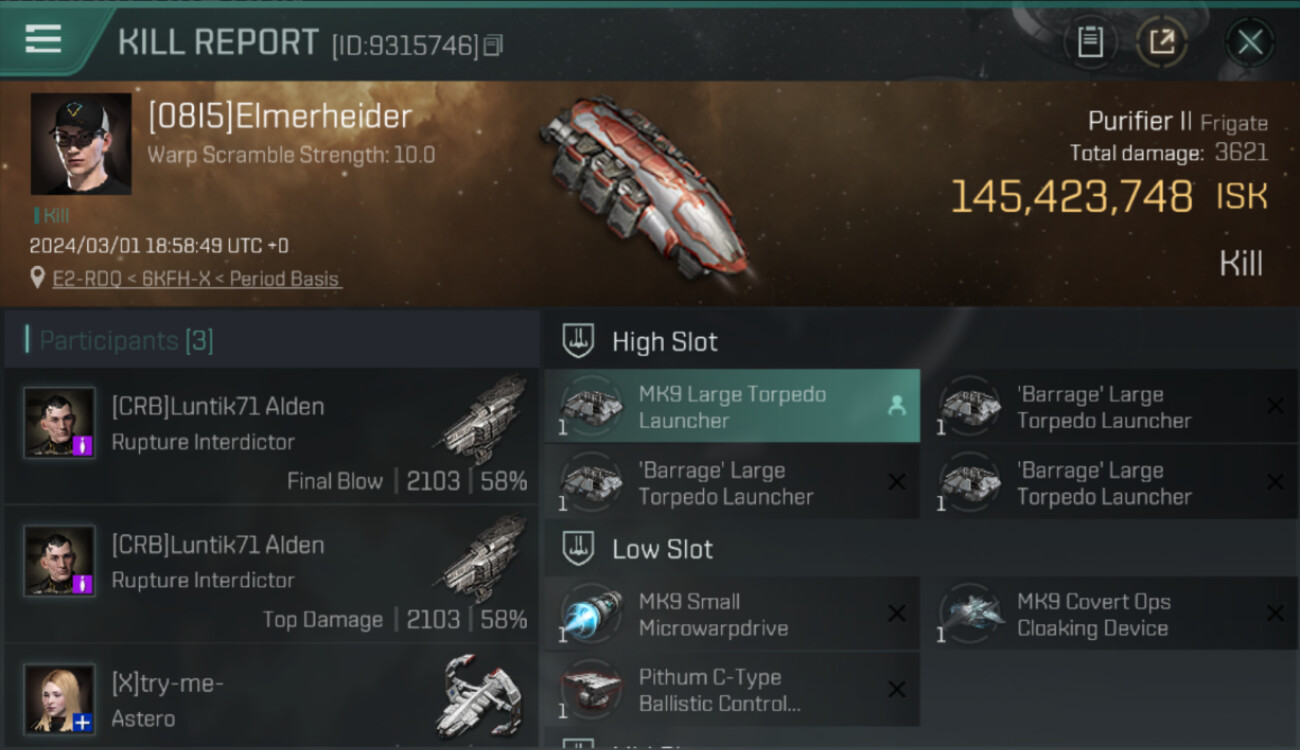1300x750 pixels.
Task: Select the Top Damage Luntik71 Alden entry
Action: point(271,574)
